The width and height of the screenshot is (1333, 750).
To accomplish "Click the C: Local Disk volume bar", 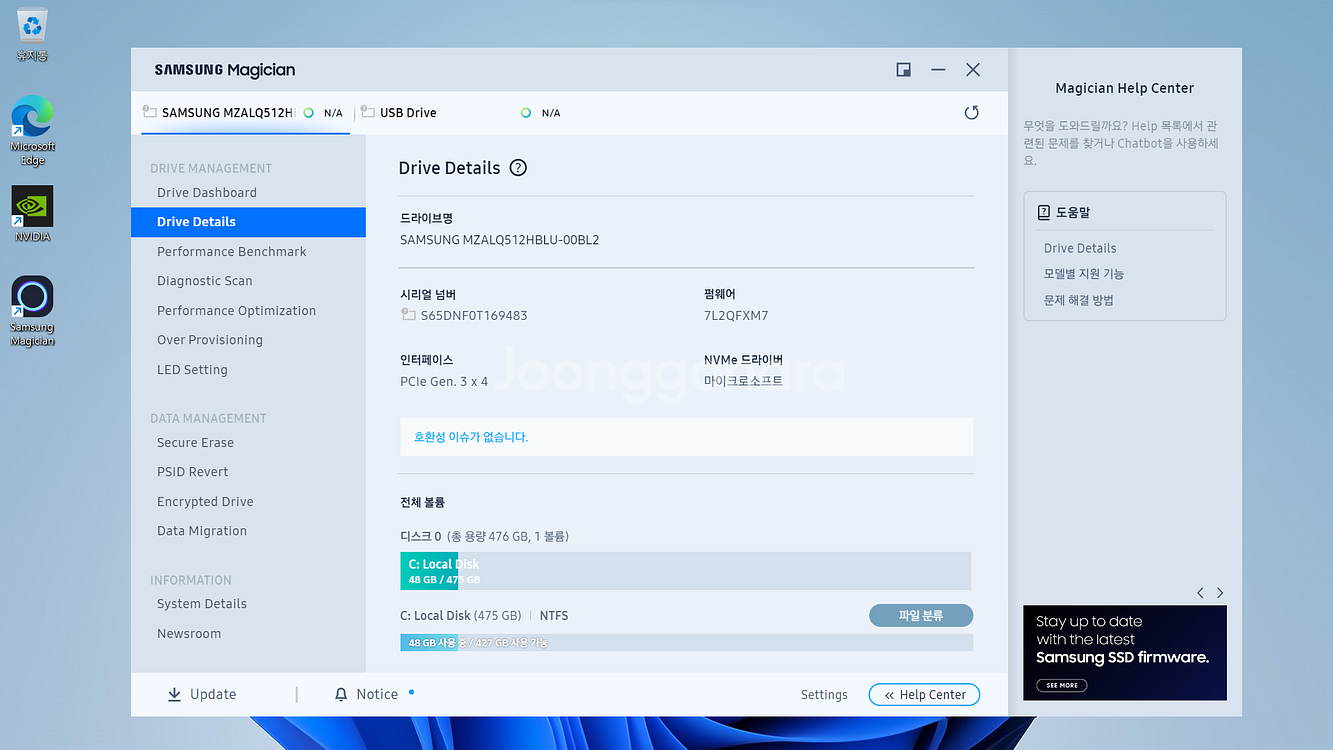I will (x=686, y=571).
